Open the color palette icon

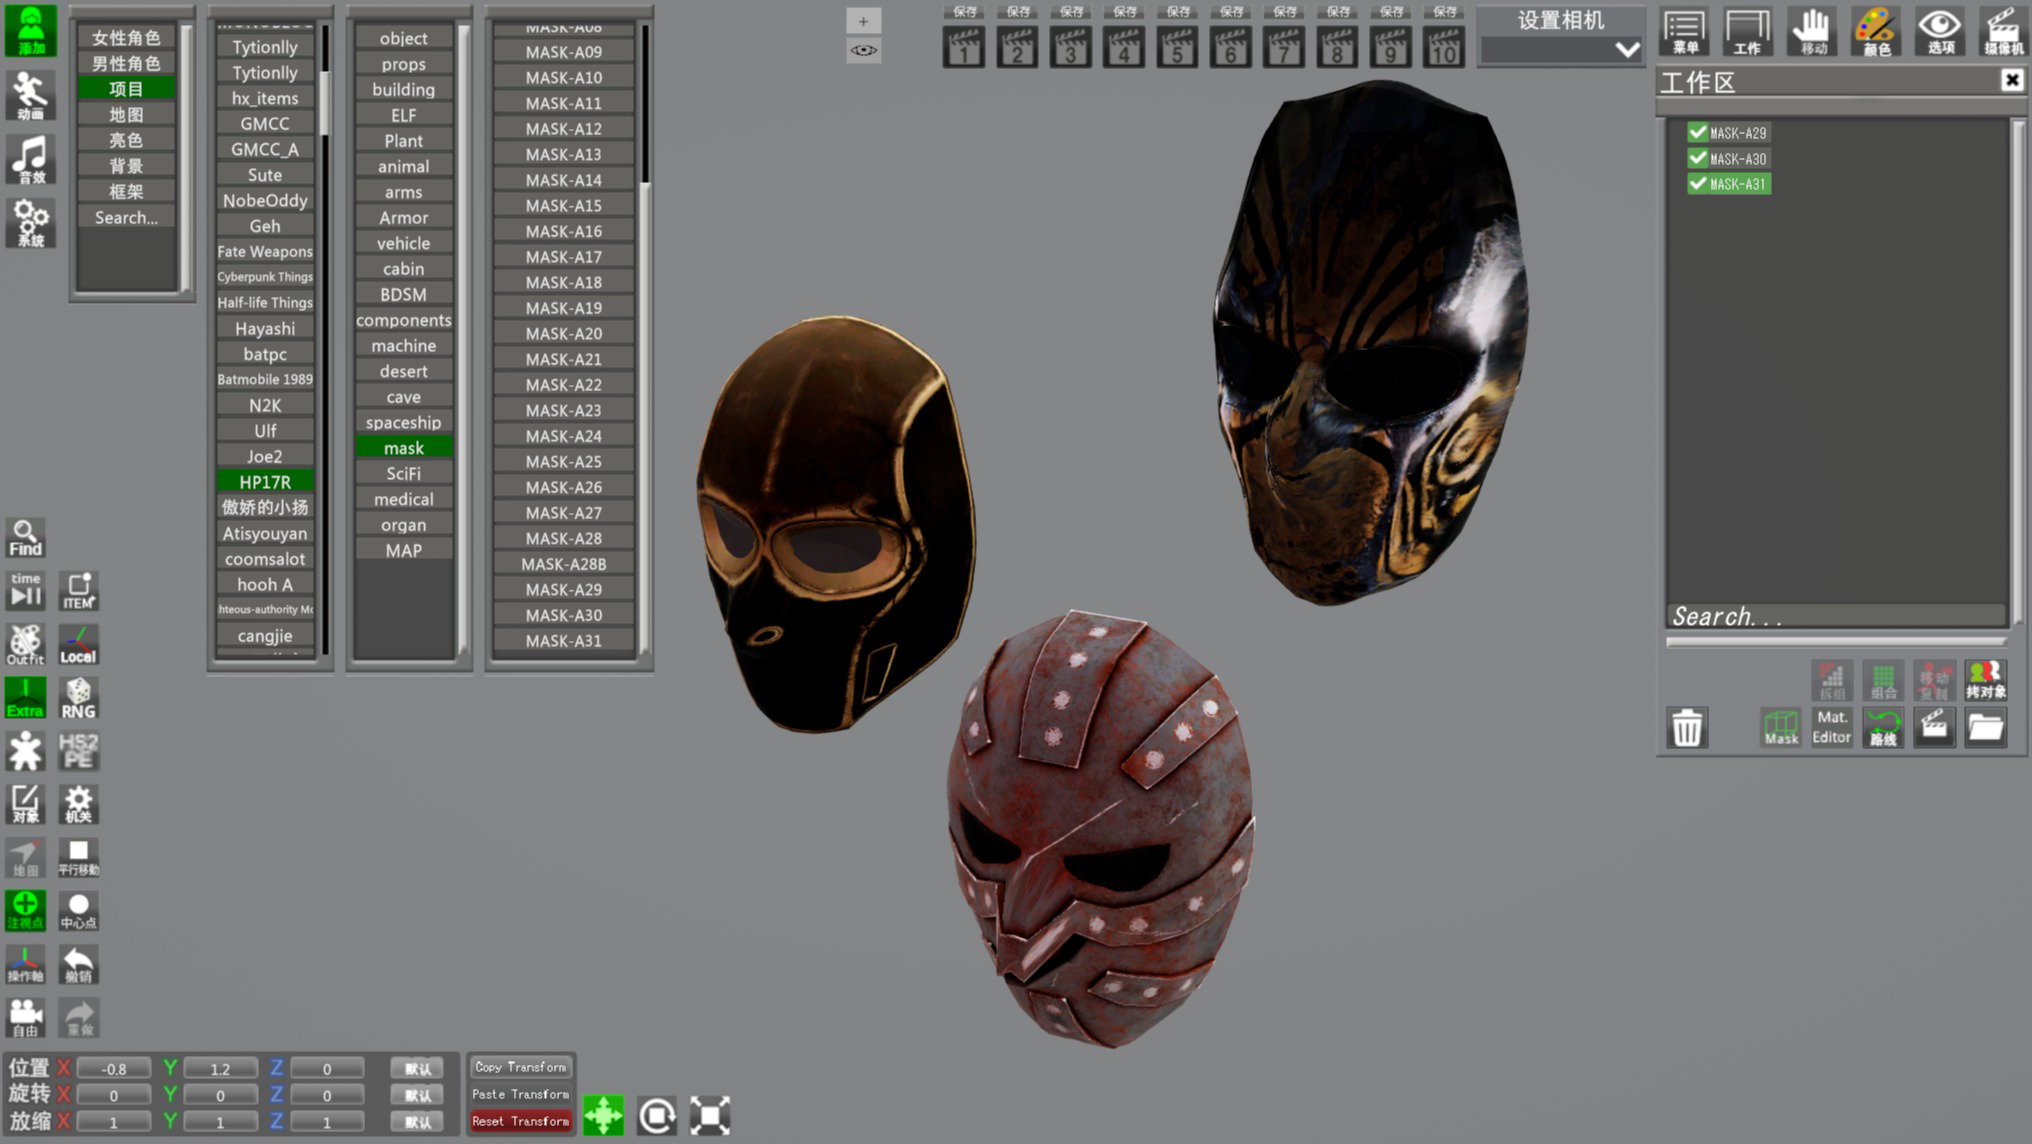point(1876,31)
